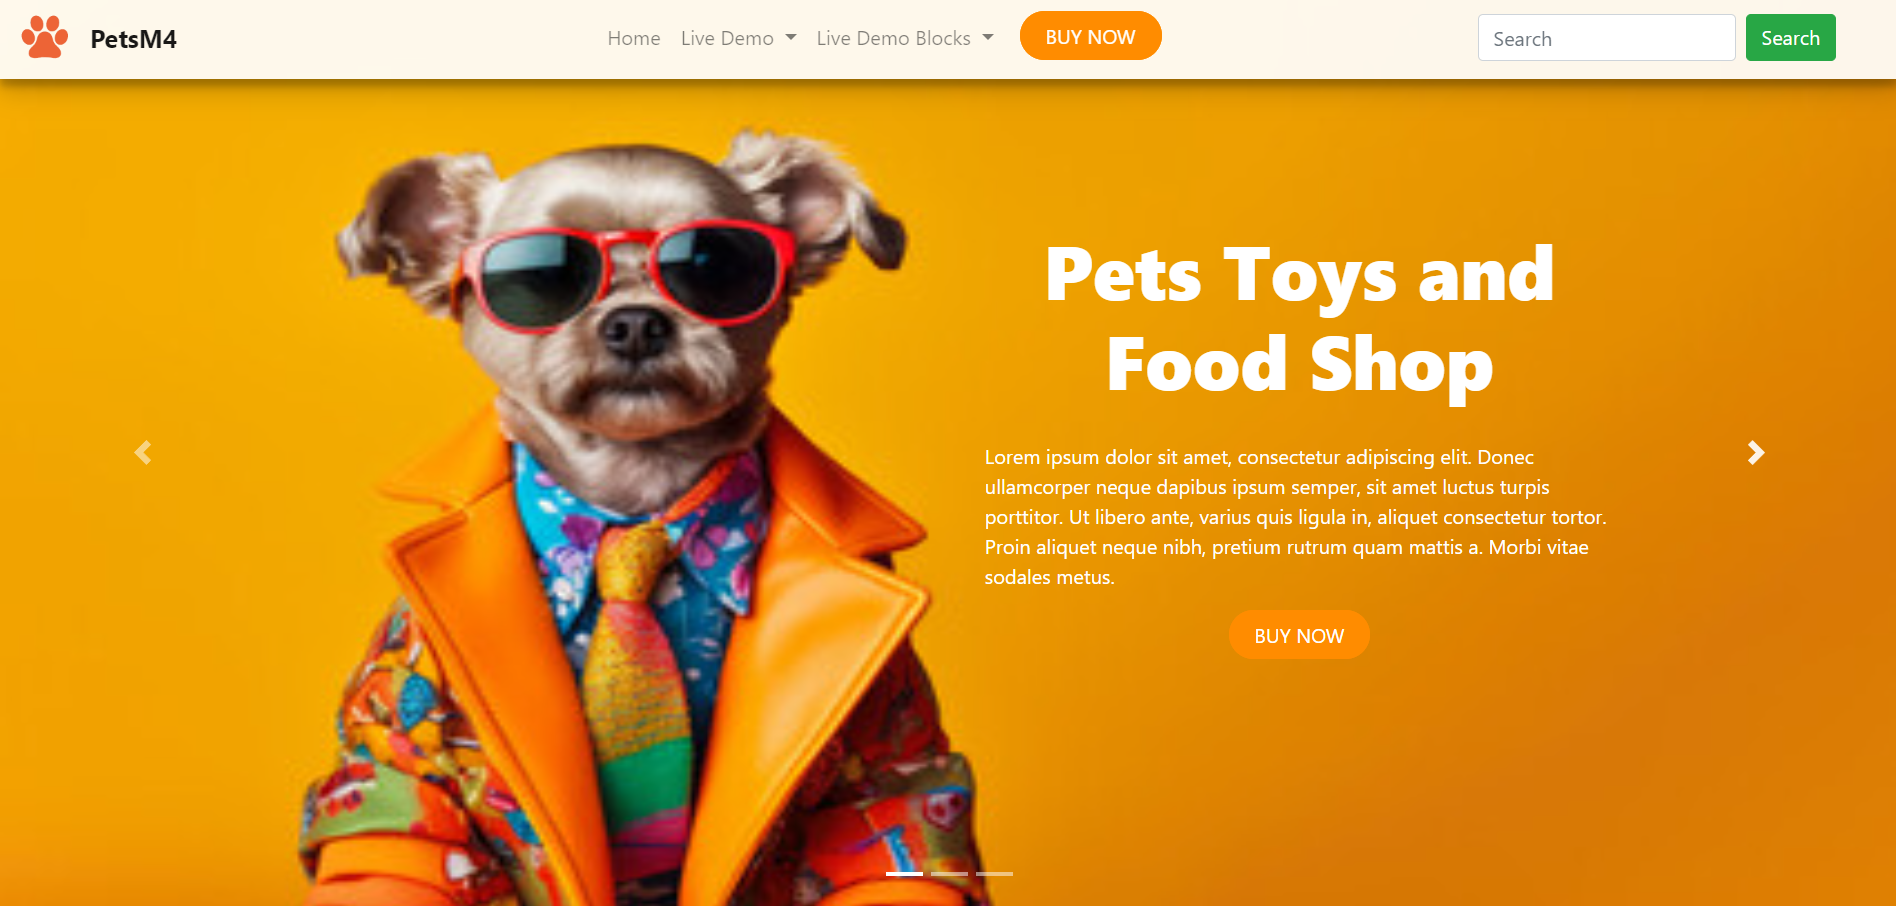Image resolution: width=1896 pixels, height=906 pixels.
Task: Go to previous carousel slide arrow
Action: [143, 453]
